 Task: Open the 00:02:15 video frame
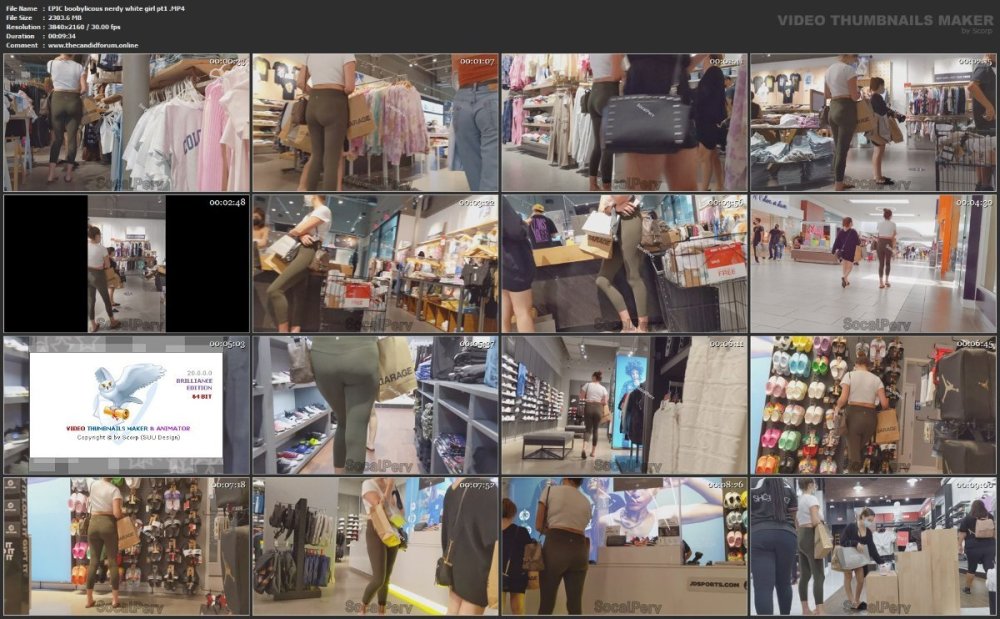(873, 122)
